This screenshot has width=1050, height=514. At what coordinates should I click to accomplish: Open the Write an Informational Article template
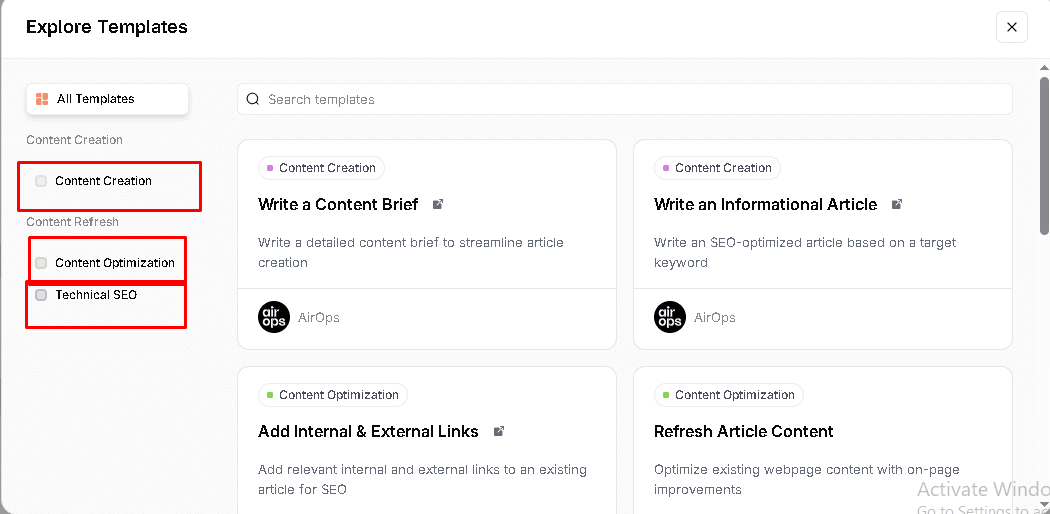click(x=765, y=204)
